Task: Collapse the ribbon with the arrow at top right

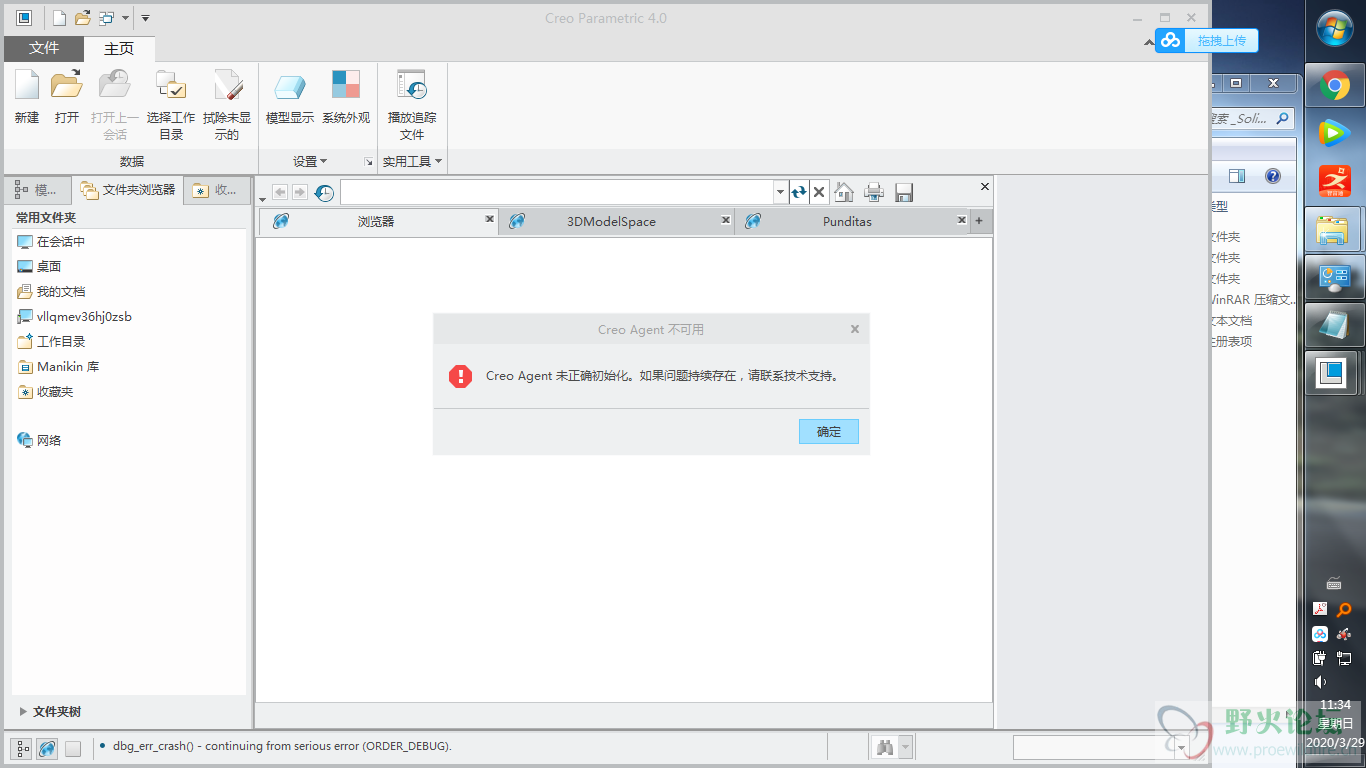Action: [x=1147, y=42]
